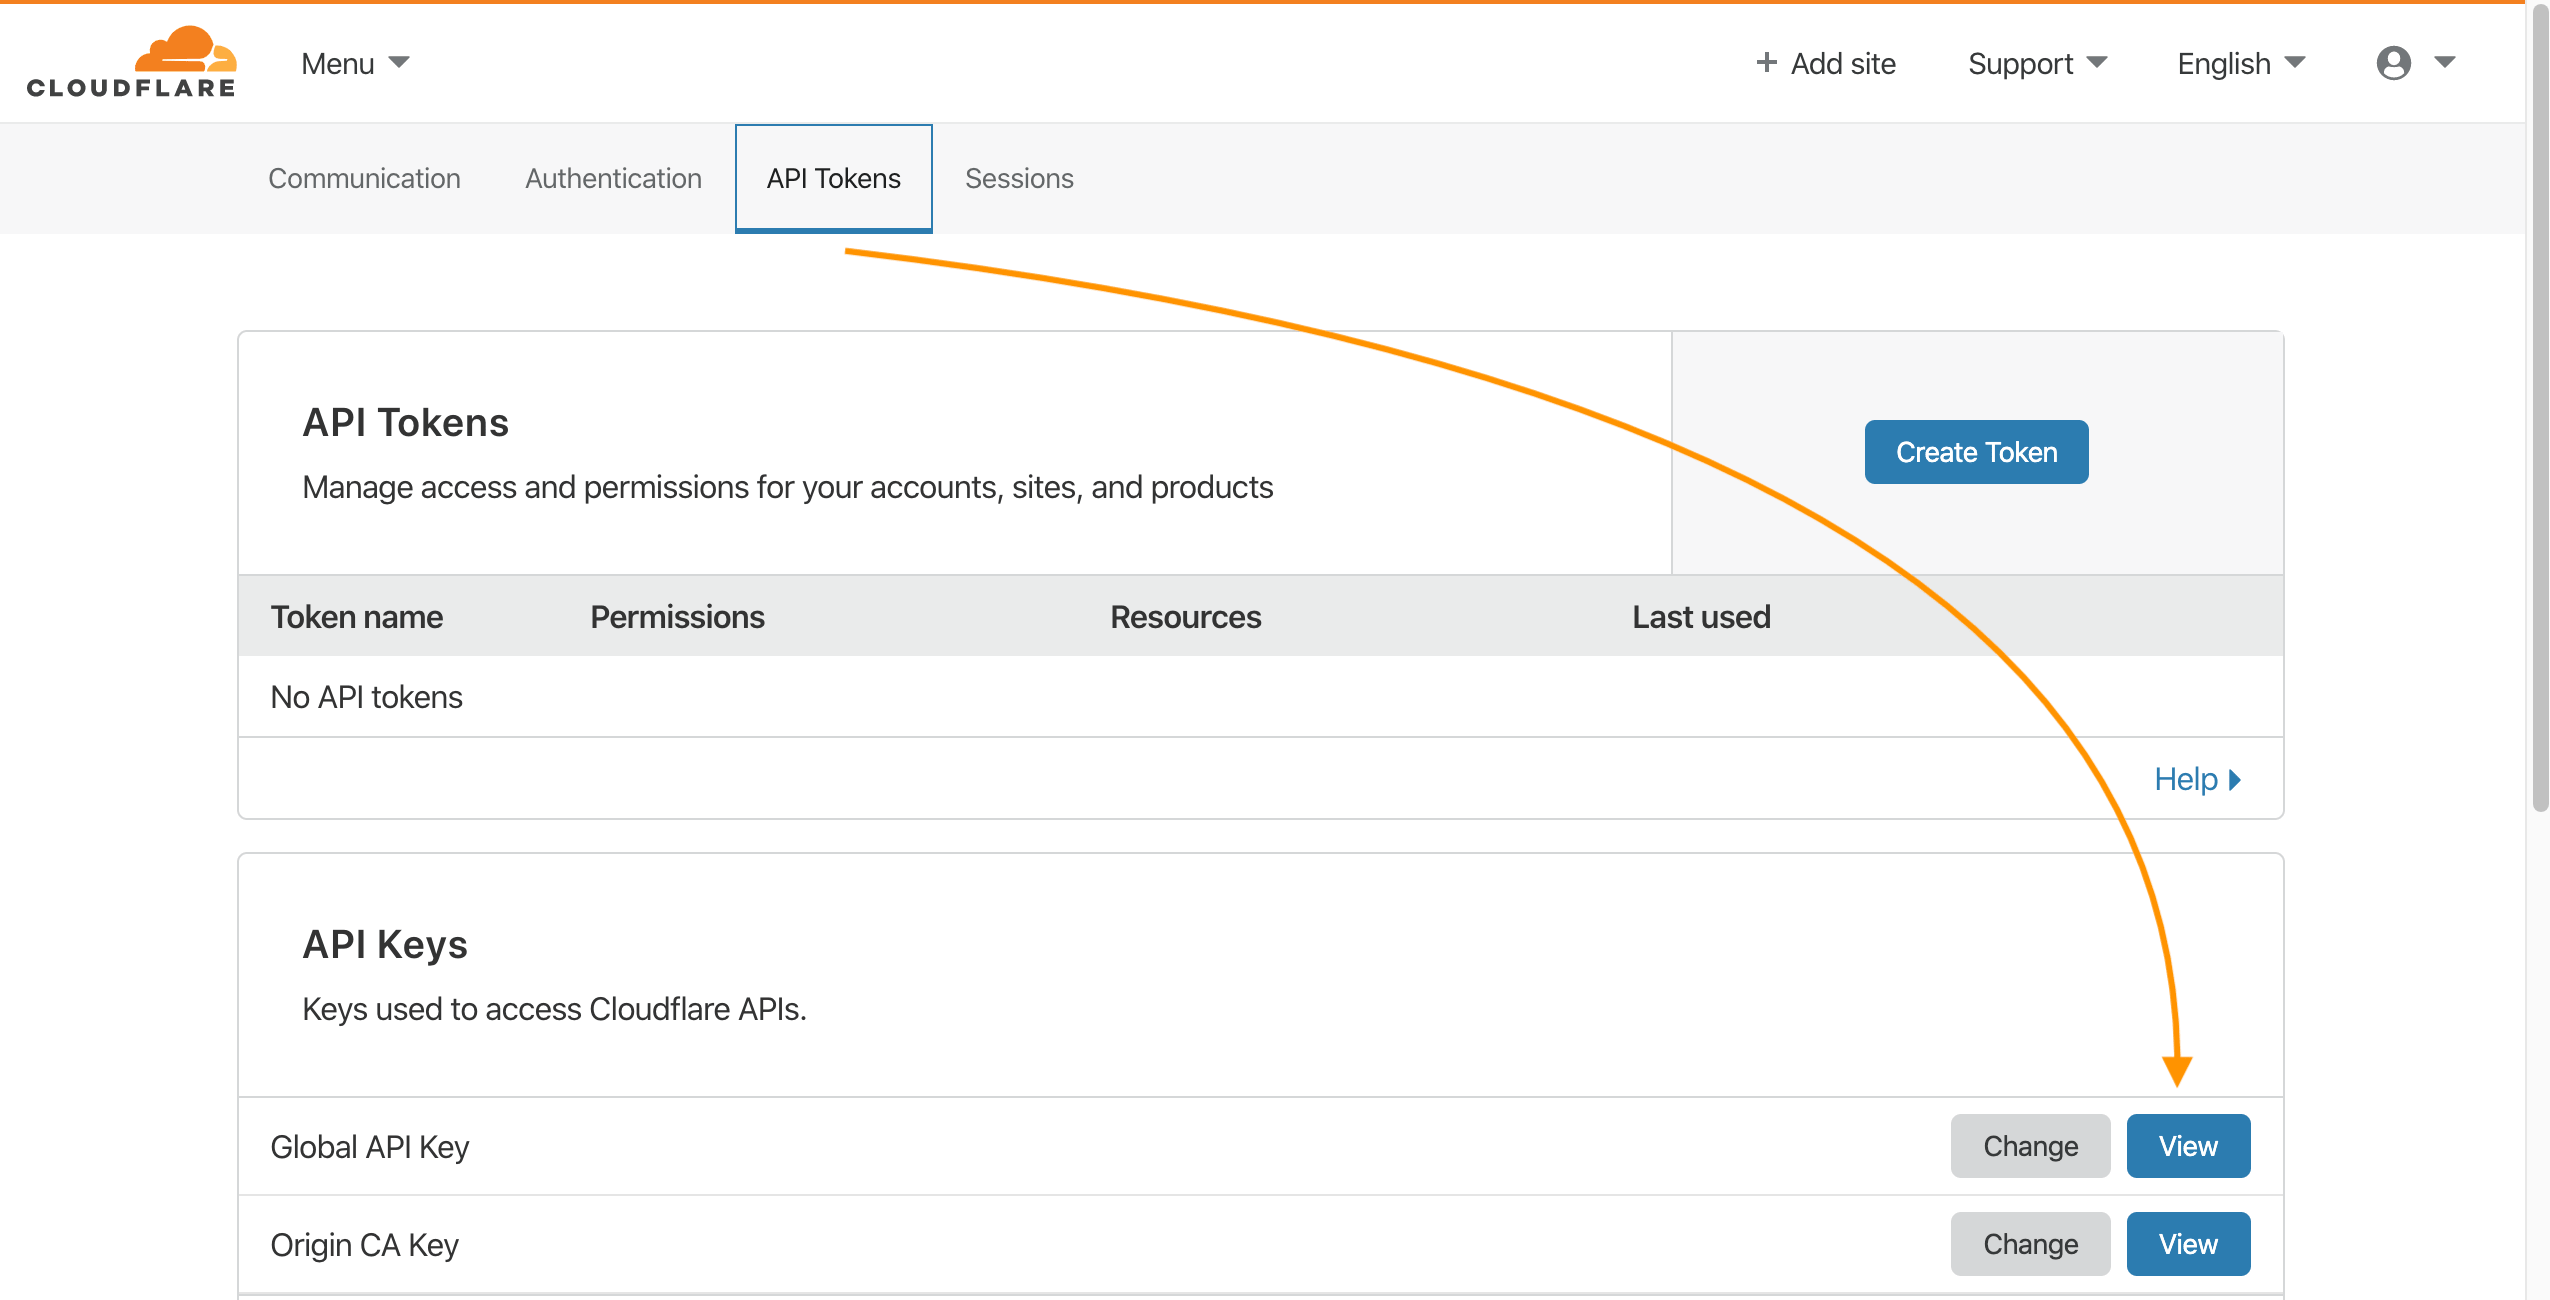2550x1300 pixels.
Task: Expand the Menu dropdown
Action: tap(355, 63)
